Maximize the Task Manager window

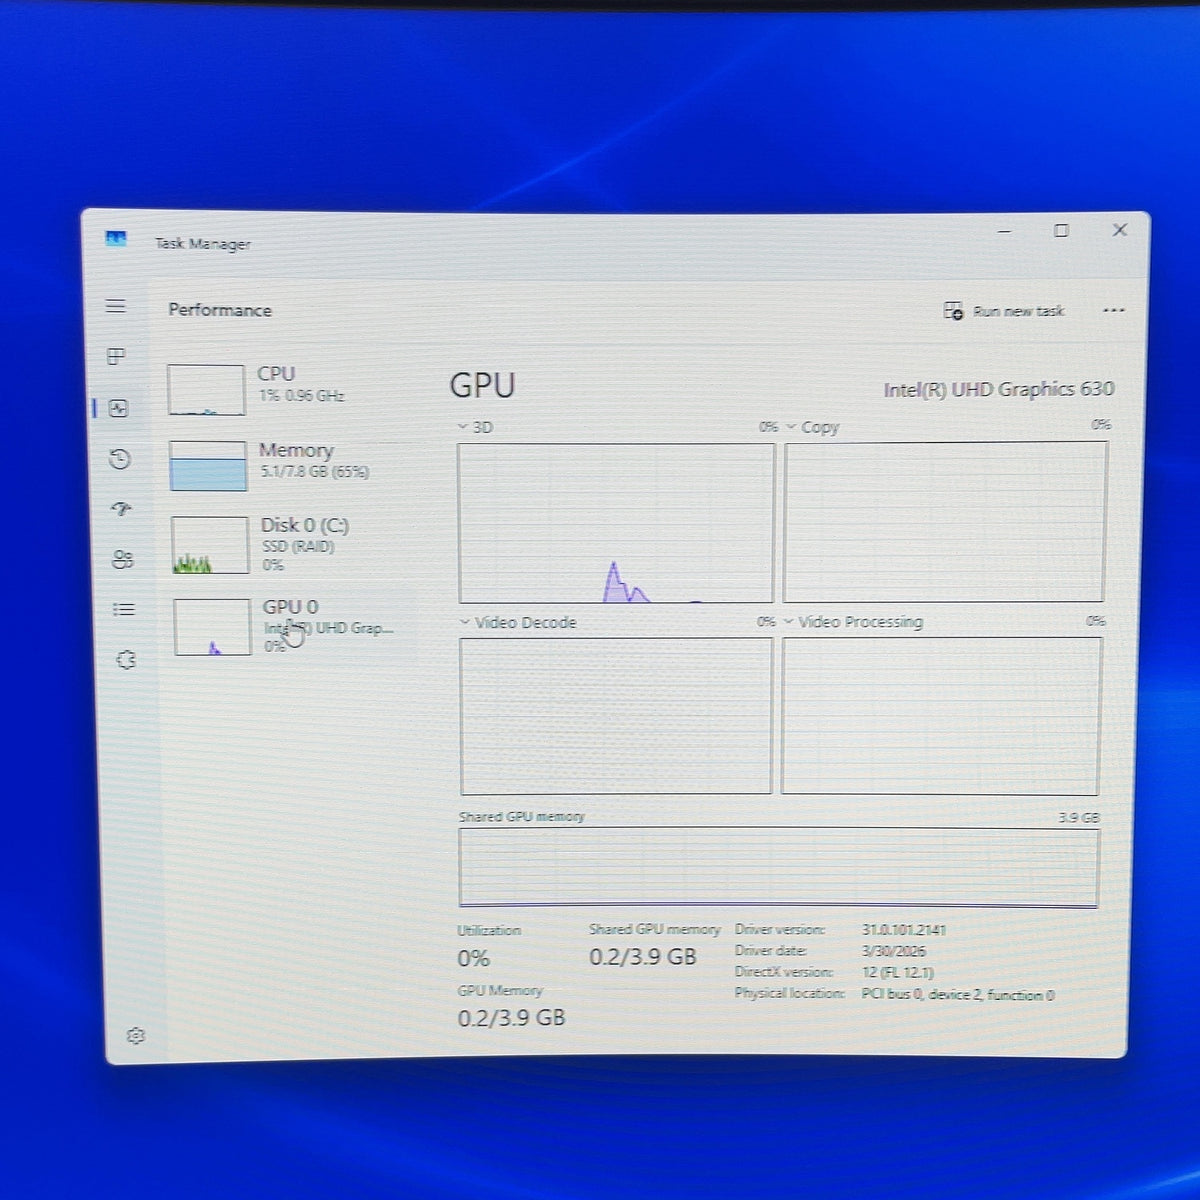pos(1061,230)
